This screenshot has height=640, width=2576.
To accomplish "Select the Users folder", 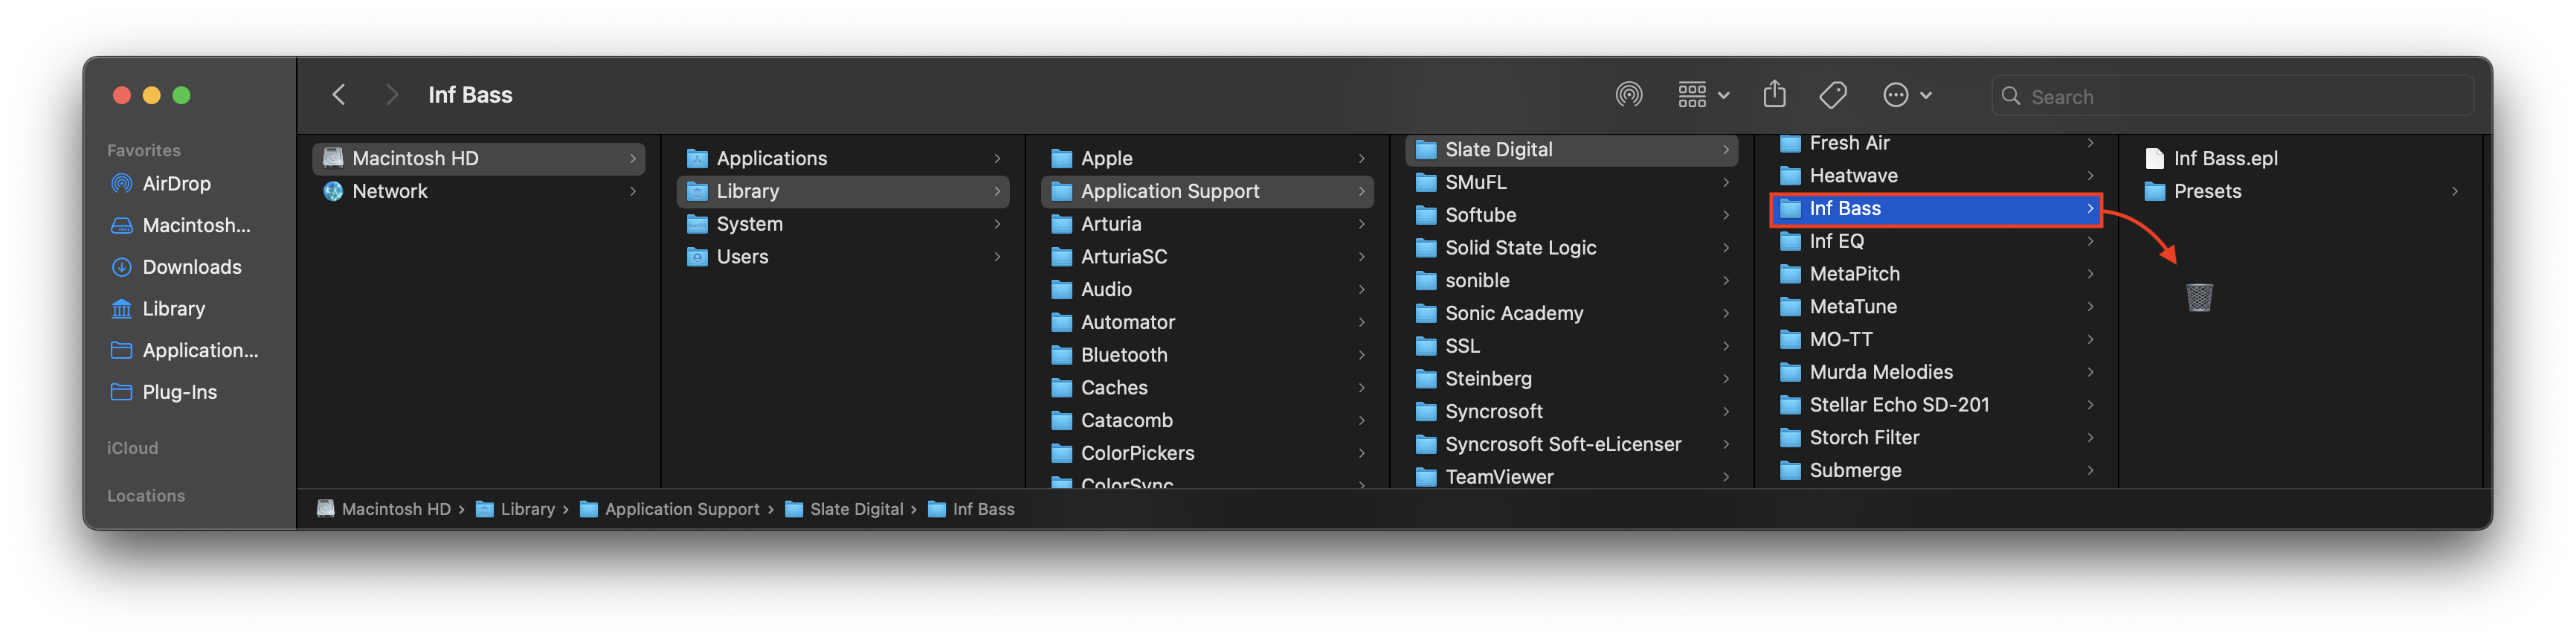I will coord(842,257).
